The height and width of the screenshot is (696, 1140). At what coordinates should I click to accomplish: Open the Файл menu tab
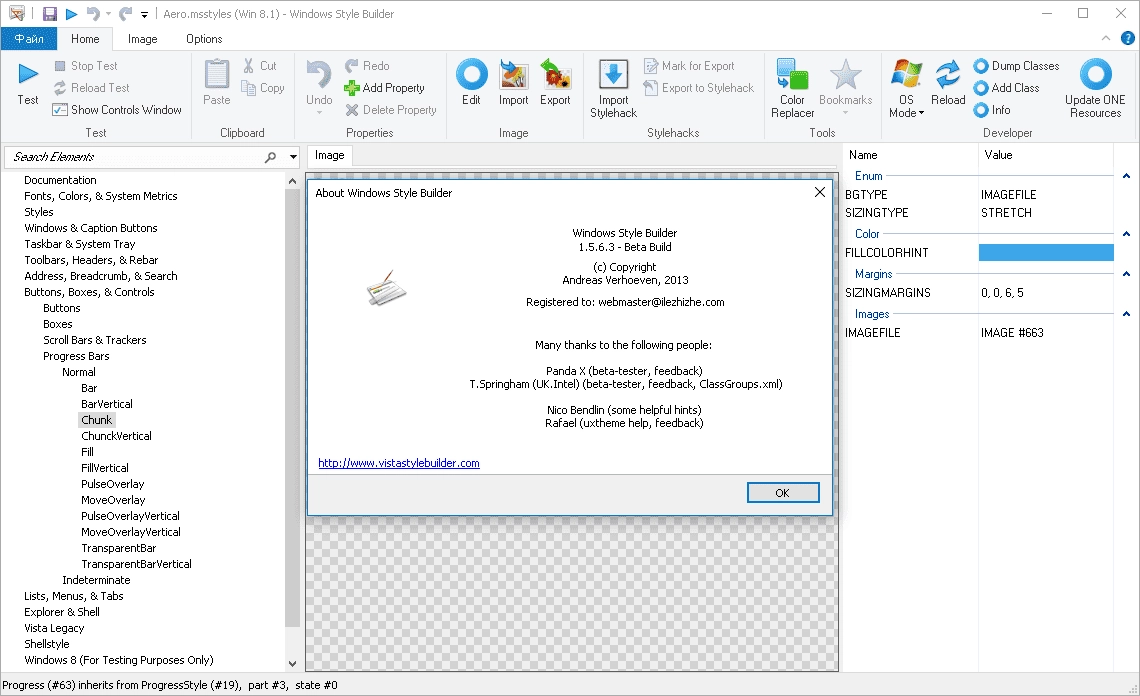30,39
